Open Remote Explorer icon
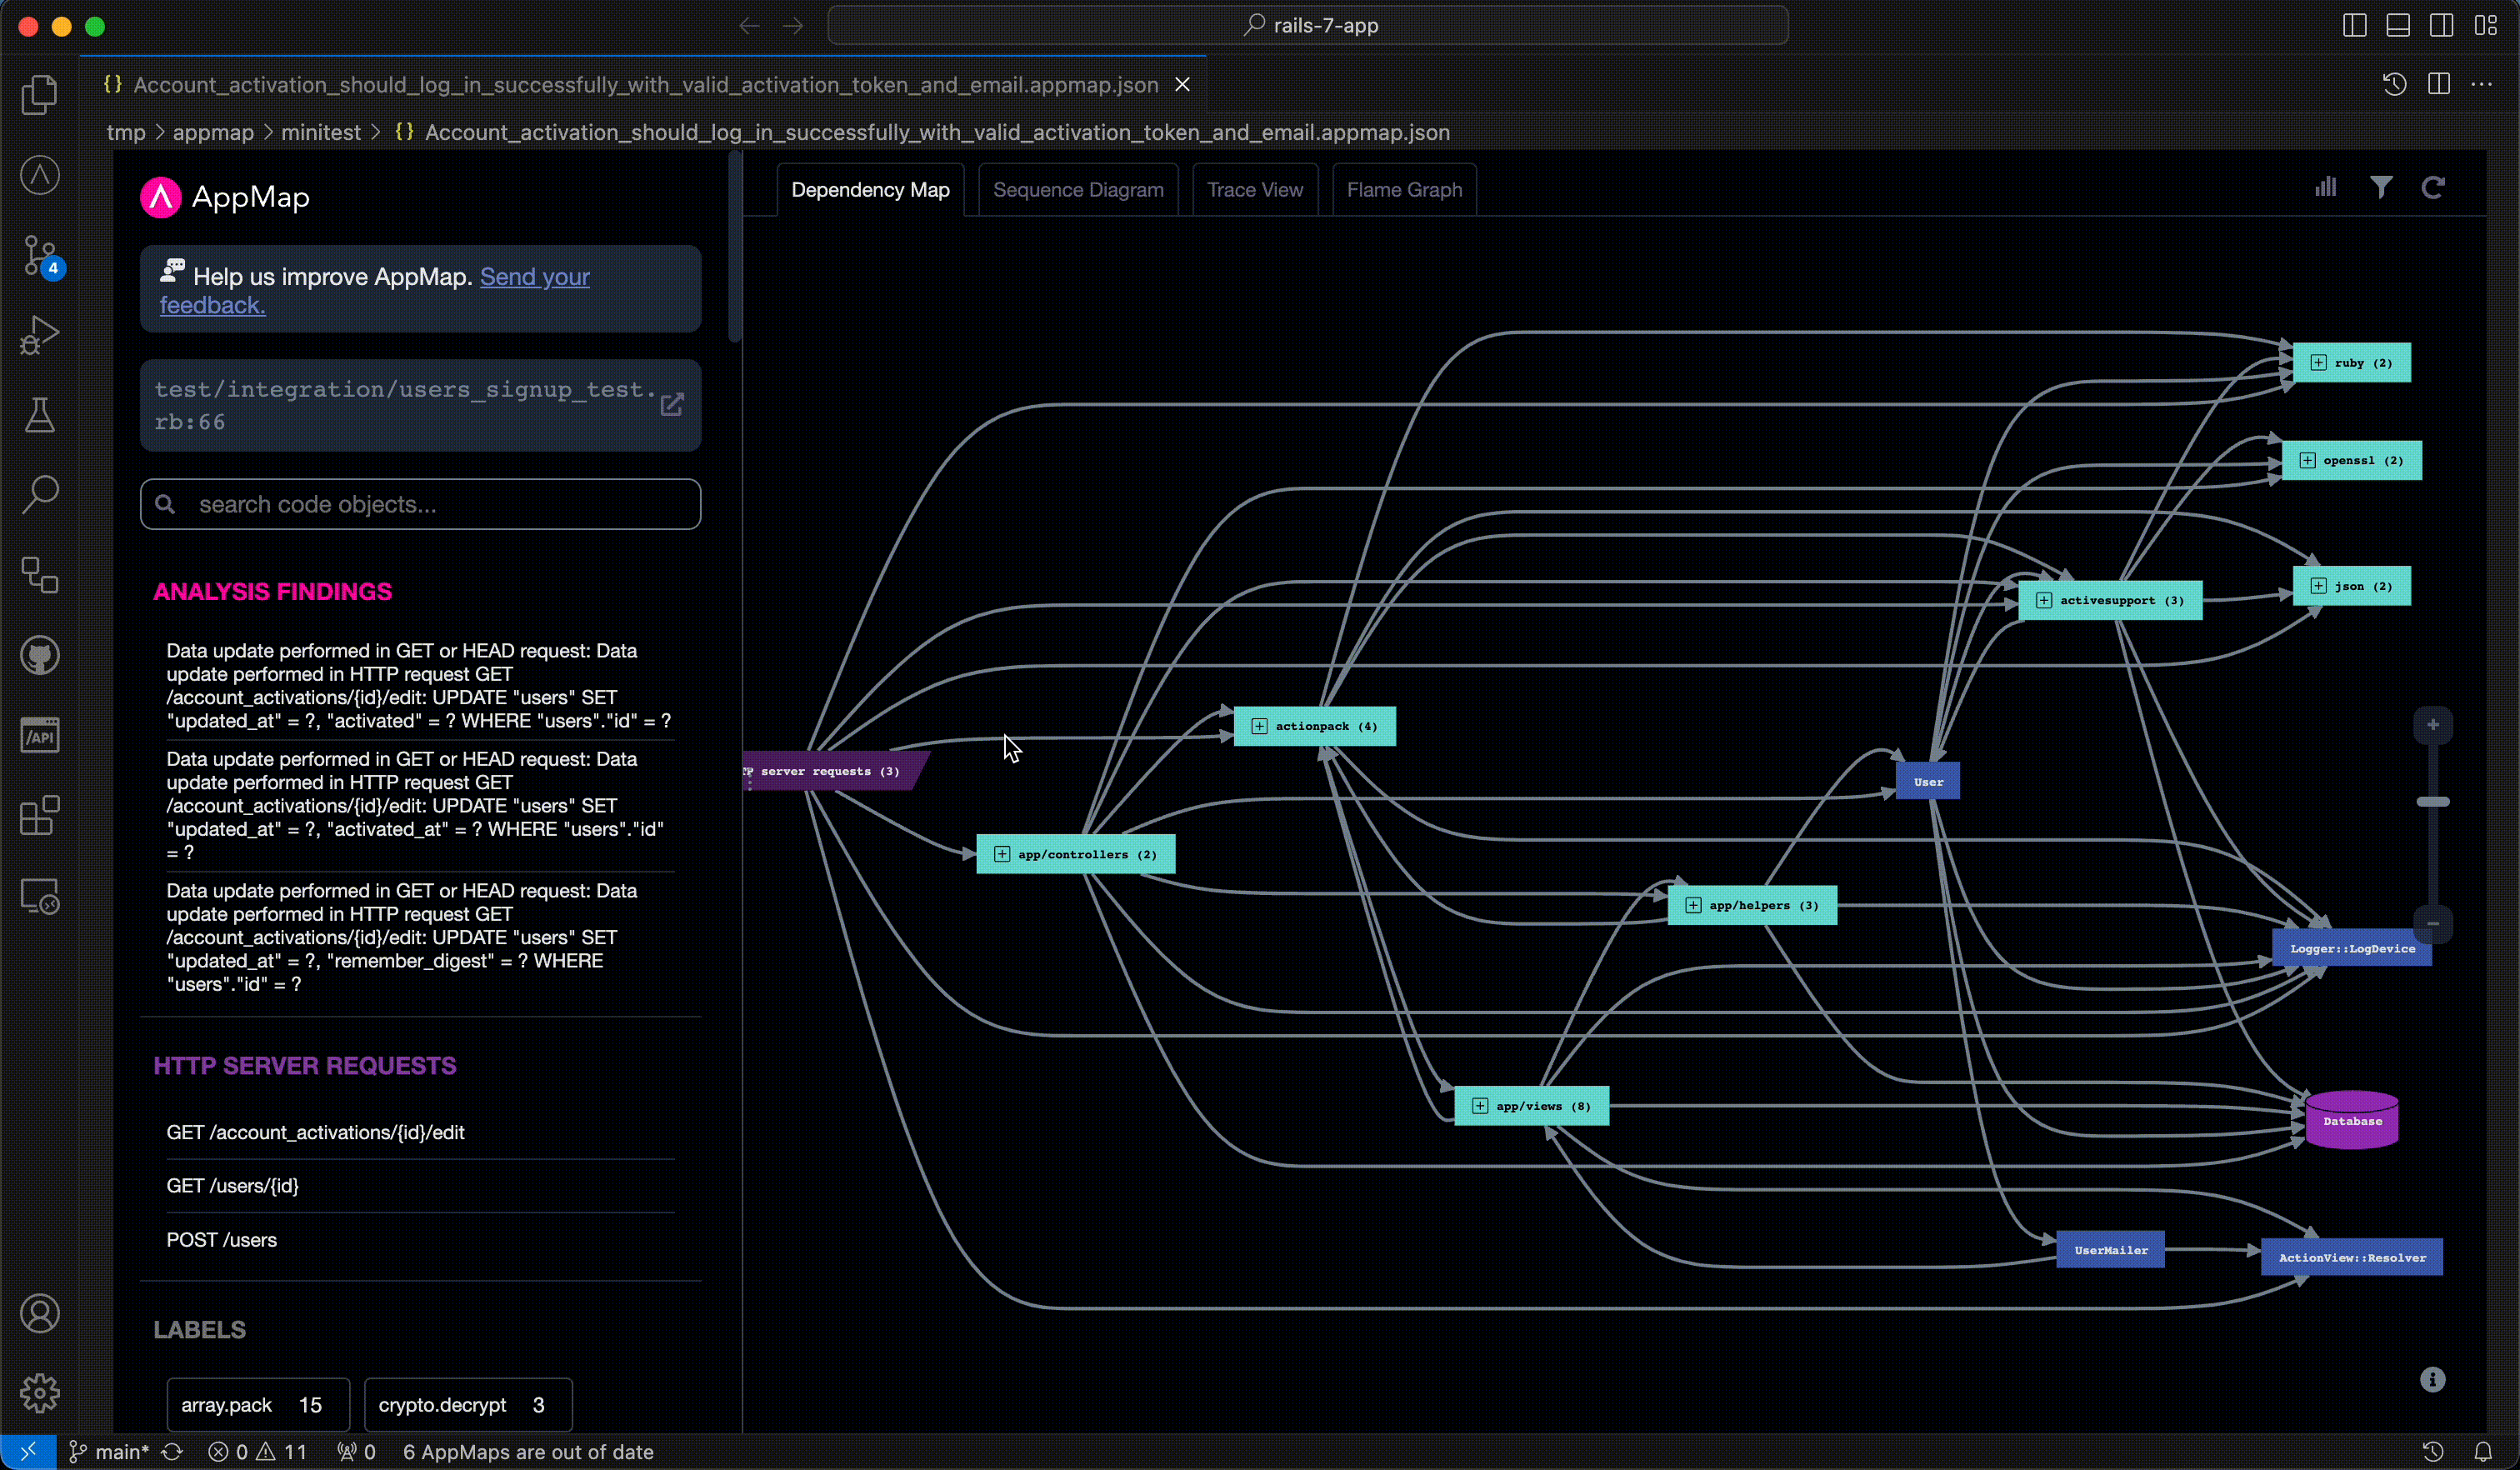The height and width of the screenshot is (1470, 2520). click(x=40, y=896)
